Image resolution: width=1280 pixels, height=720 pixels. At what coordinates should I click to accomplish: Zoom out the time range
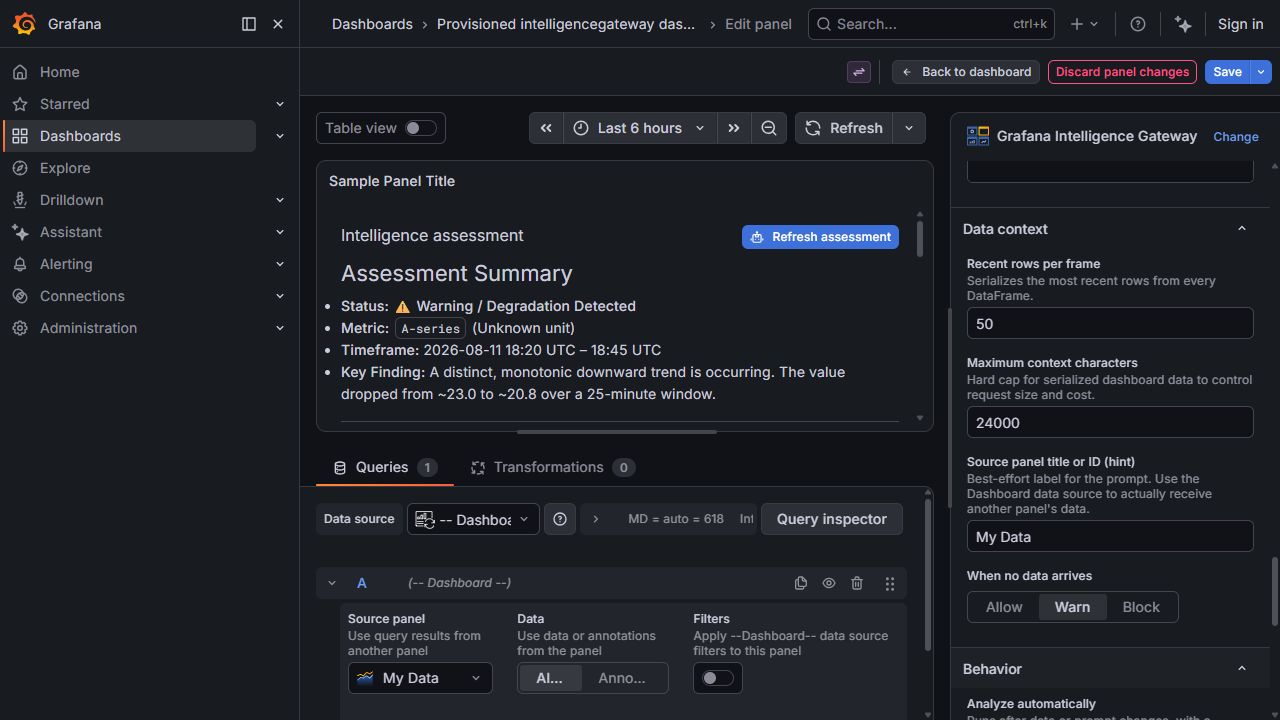click(769, 128)
